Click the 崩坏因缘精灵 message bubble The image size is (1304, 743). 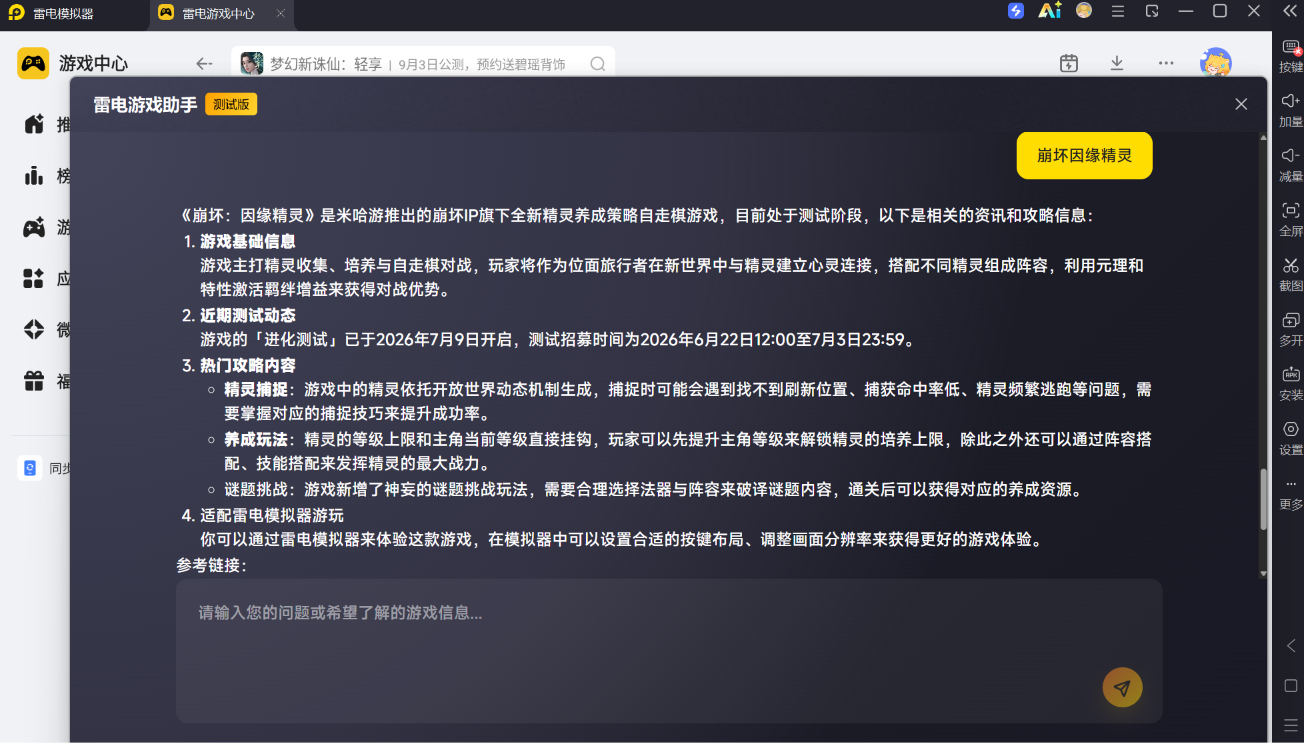pos(1084,155)
